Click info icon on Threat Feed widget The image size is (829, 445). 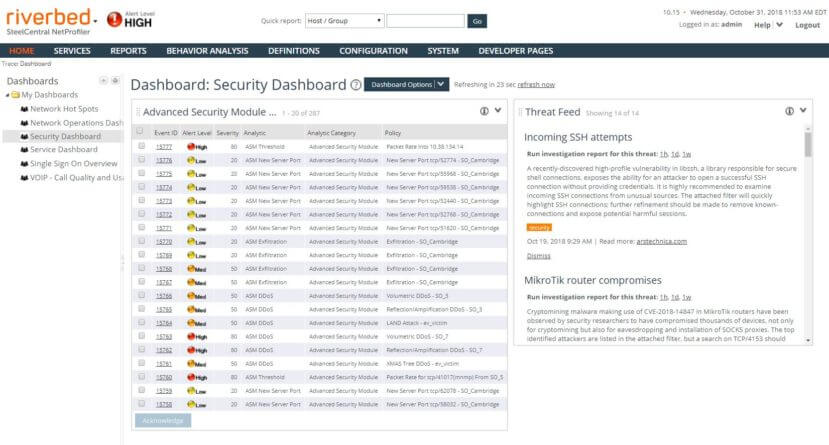click(x=789, y=111)
